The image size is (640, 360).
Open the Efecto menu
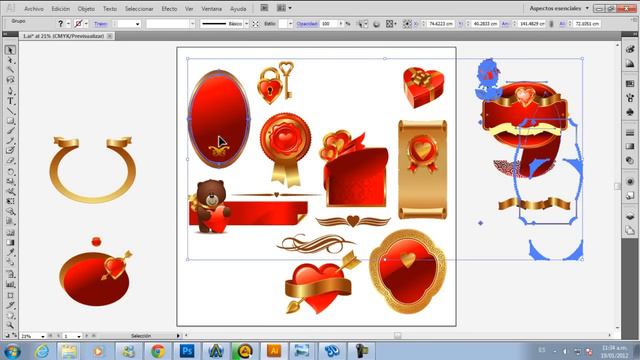[x=169, y=9]
